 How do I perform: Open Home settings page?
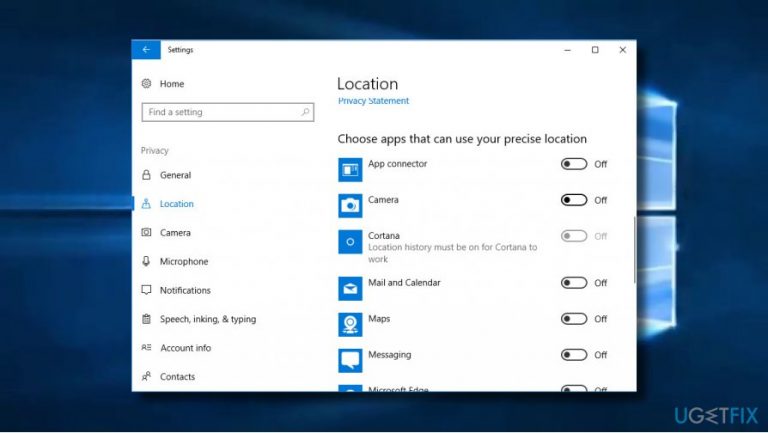point(172,84)
